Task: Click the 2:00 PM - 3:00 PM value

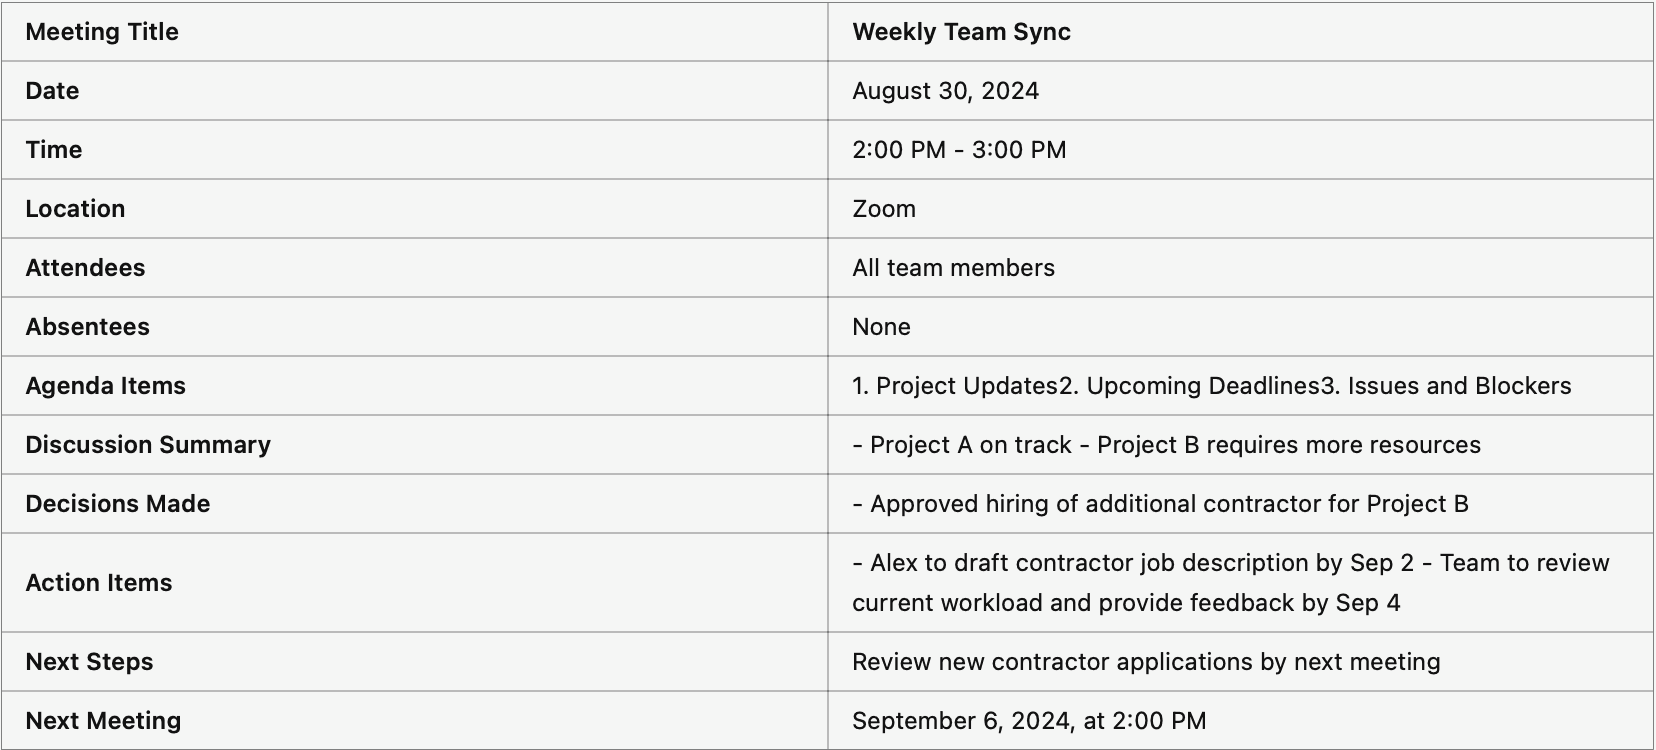Action: point(959,150)
